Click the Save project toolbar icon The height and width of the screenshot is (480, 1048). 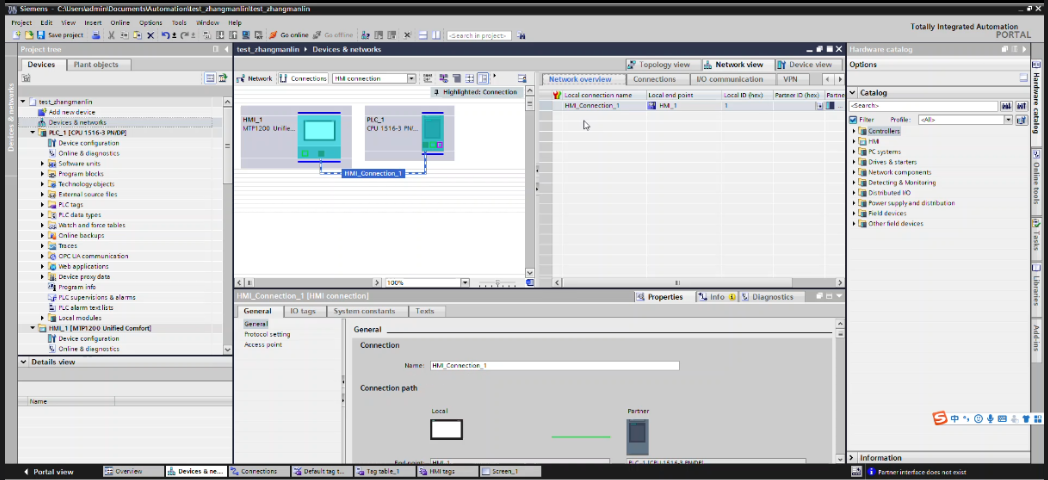point(41,35)
